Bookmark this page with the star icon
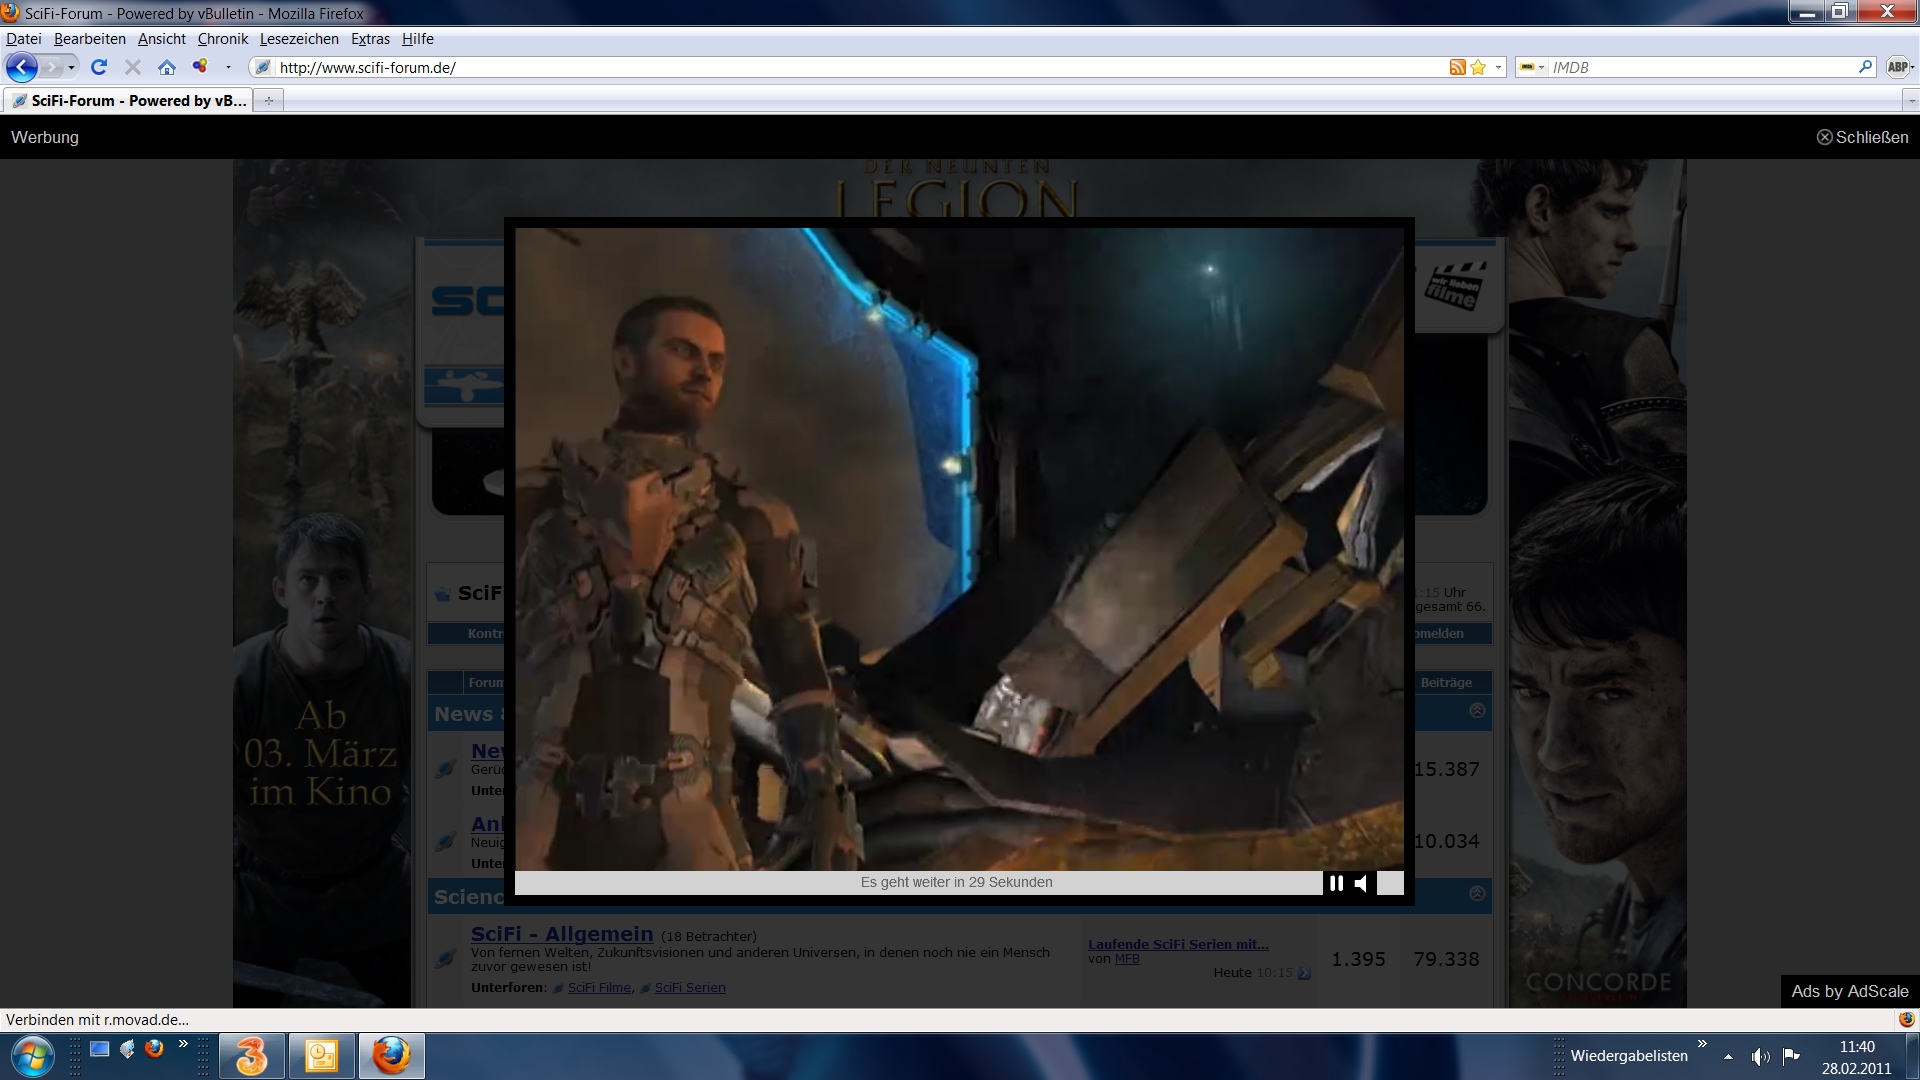1920x1080 pixels. coord(1478,67)
